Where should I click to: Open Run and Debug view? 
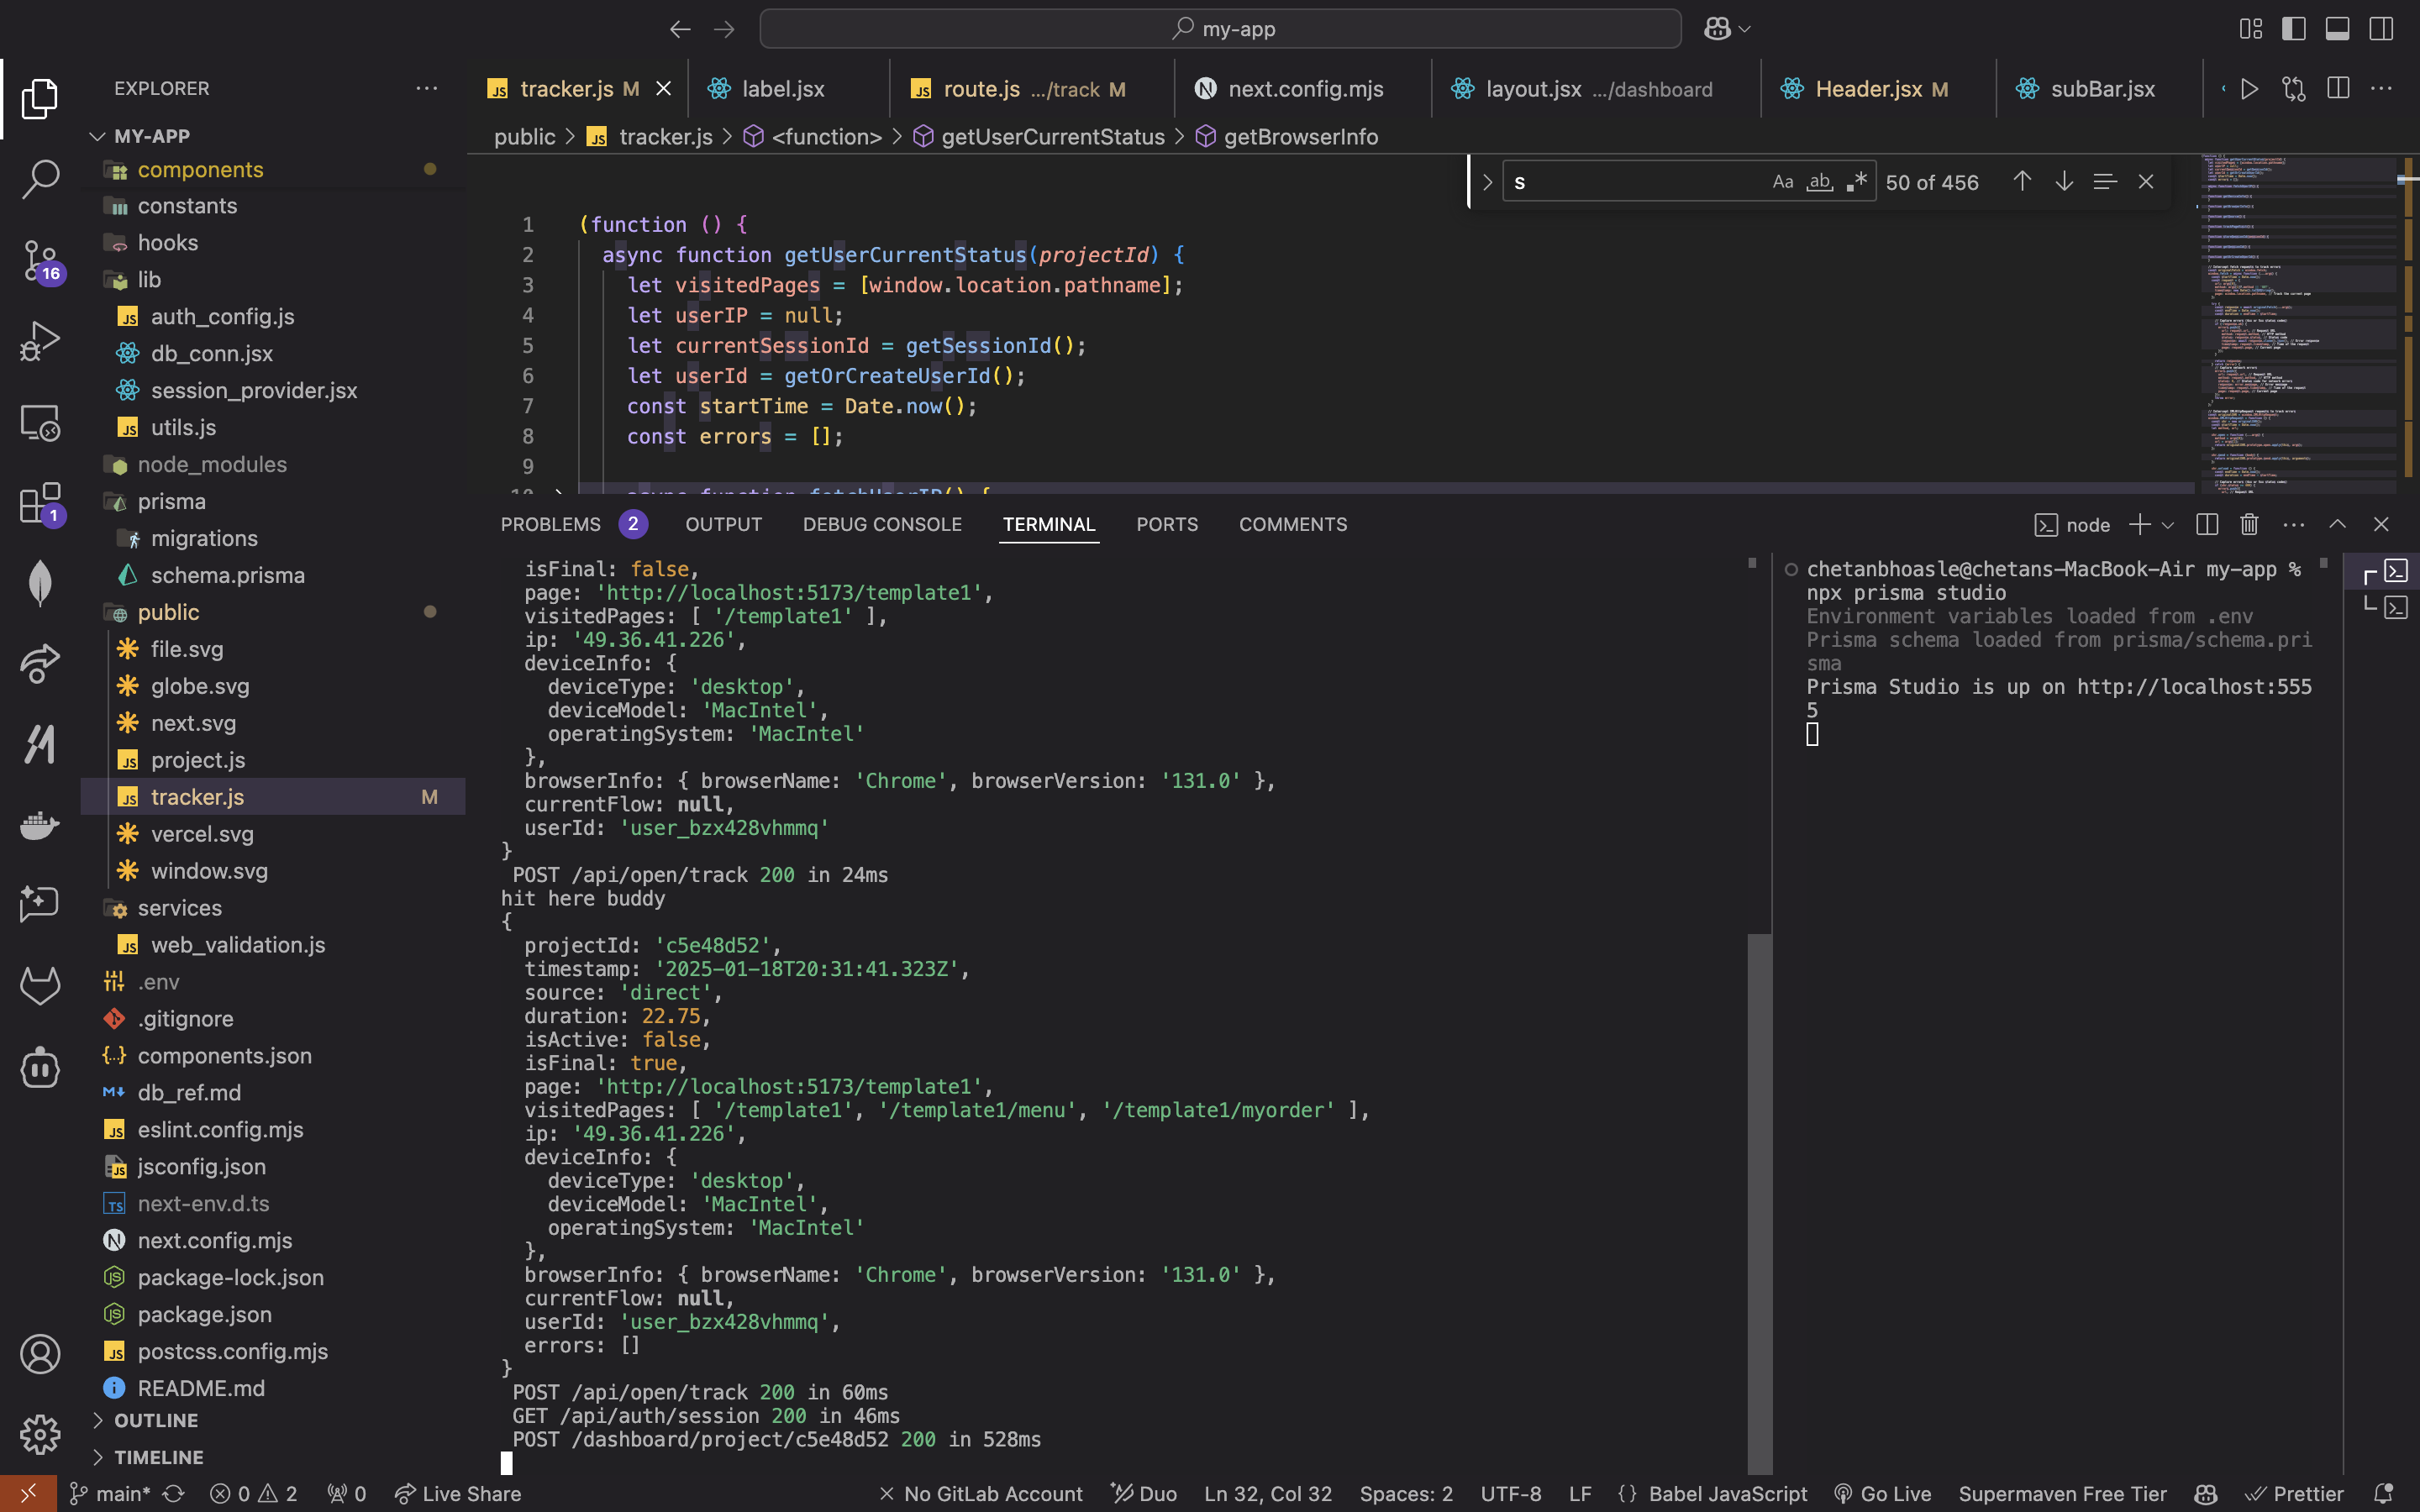40,341
